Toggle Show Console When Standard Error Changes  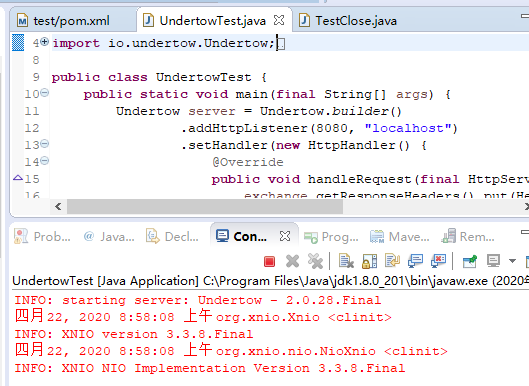(x=438, y=261)
